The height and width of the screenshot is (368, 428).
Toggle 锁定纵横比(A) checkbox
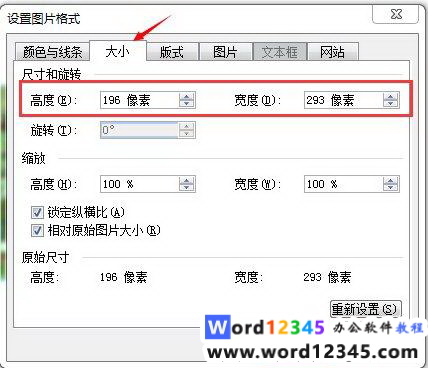[x=37, y=212]
